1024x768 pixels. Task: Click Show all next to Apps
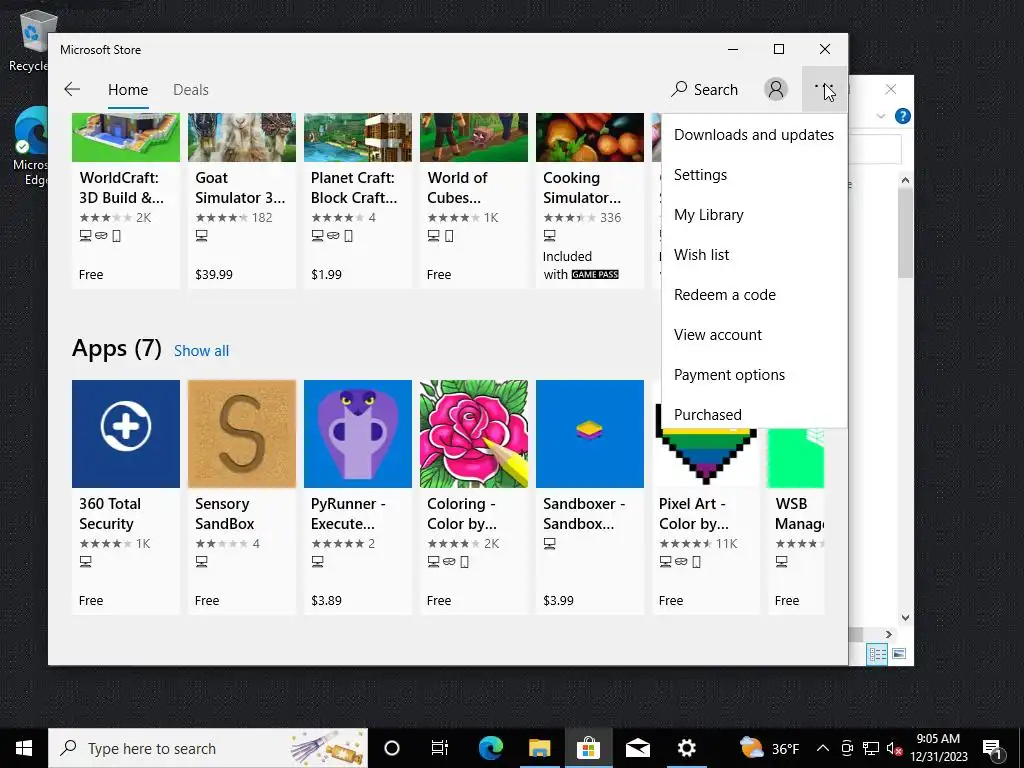[201, 351]
